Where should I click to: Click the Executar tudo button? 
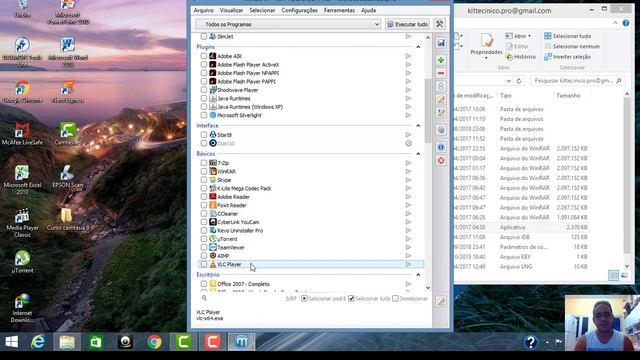tap(407, 24)
